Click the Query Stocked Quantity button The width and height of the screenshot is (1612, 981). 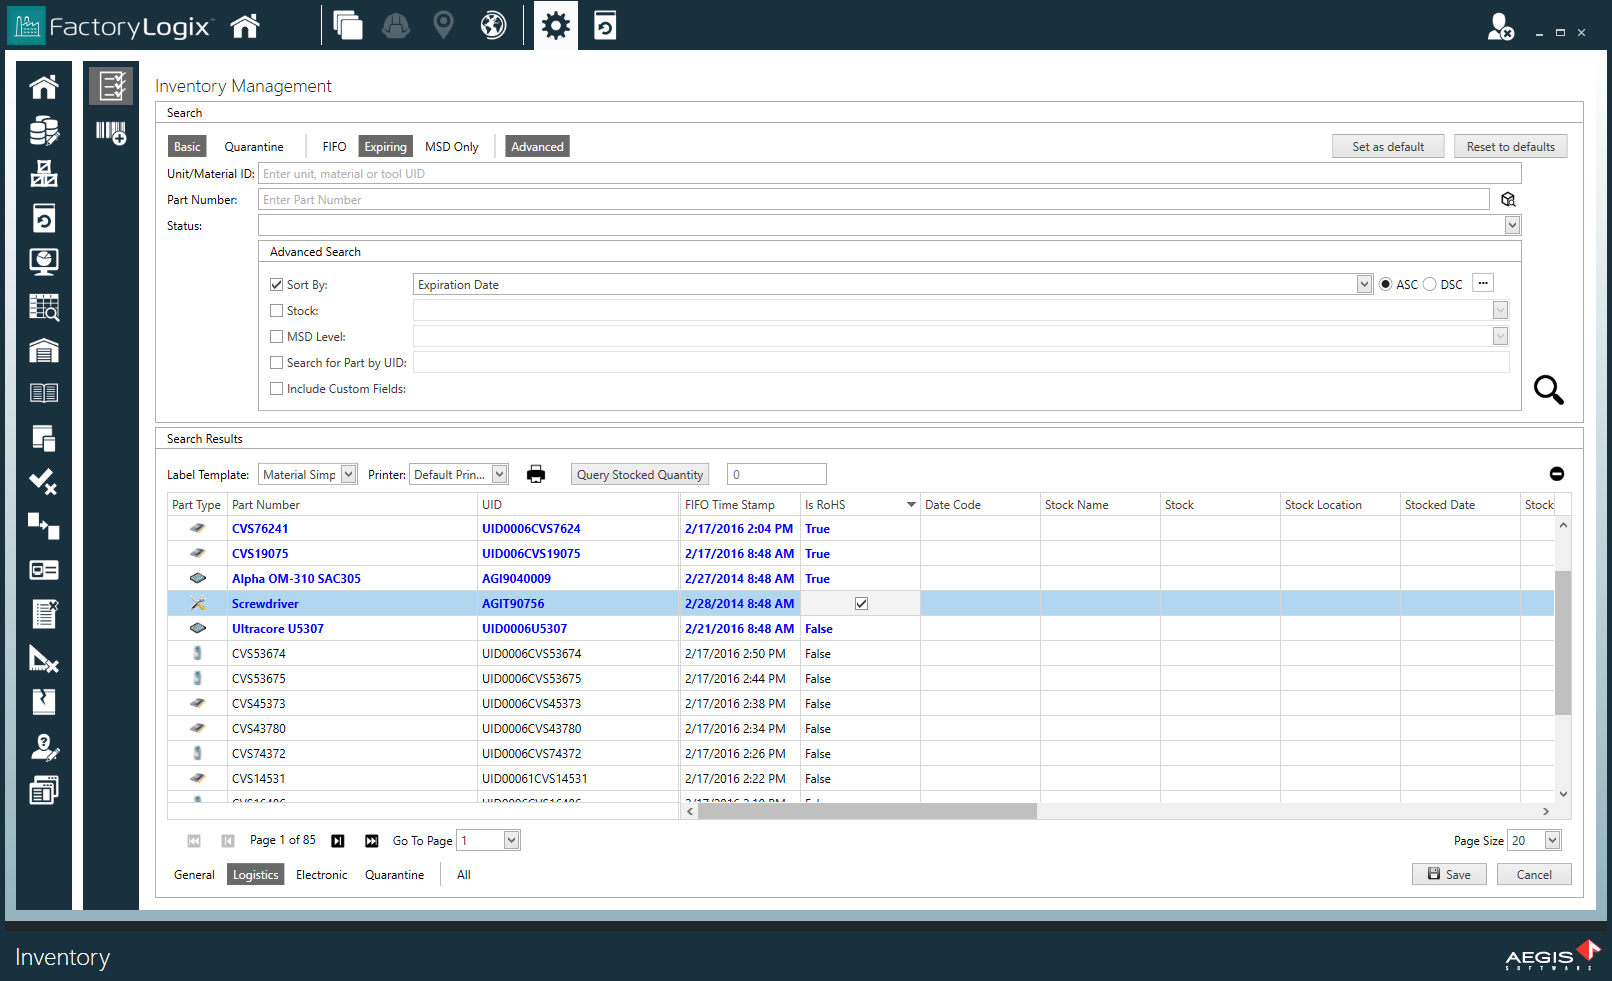pyautogui.click(x=639, y=474)
